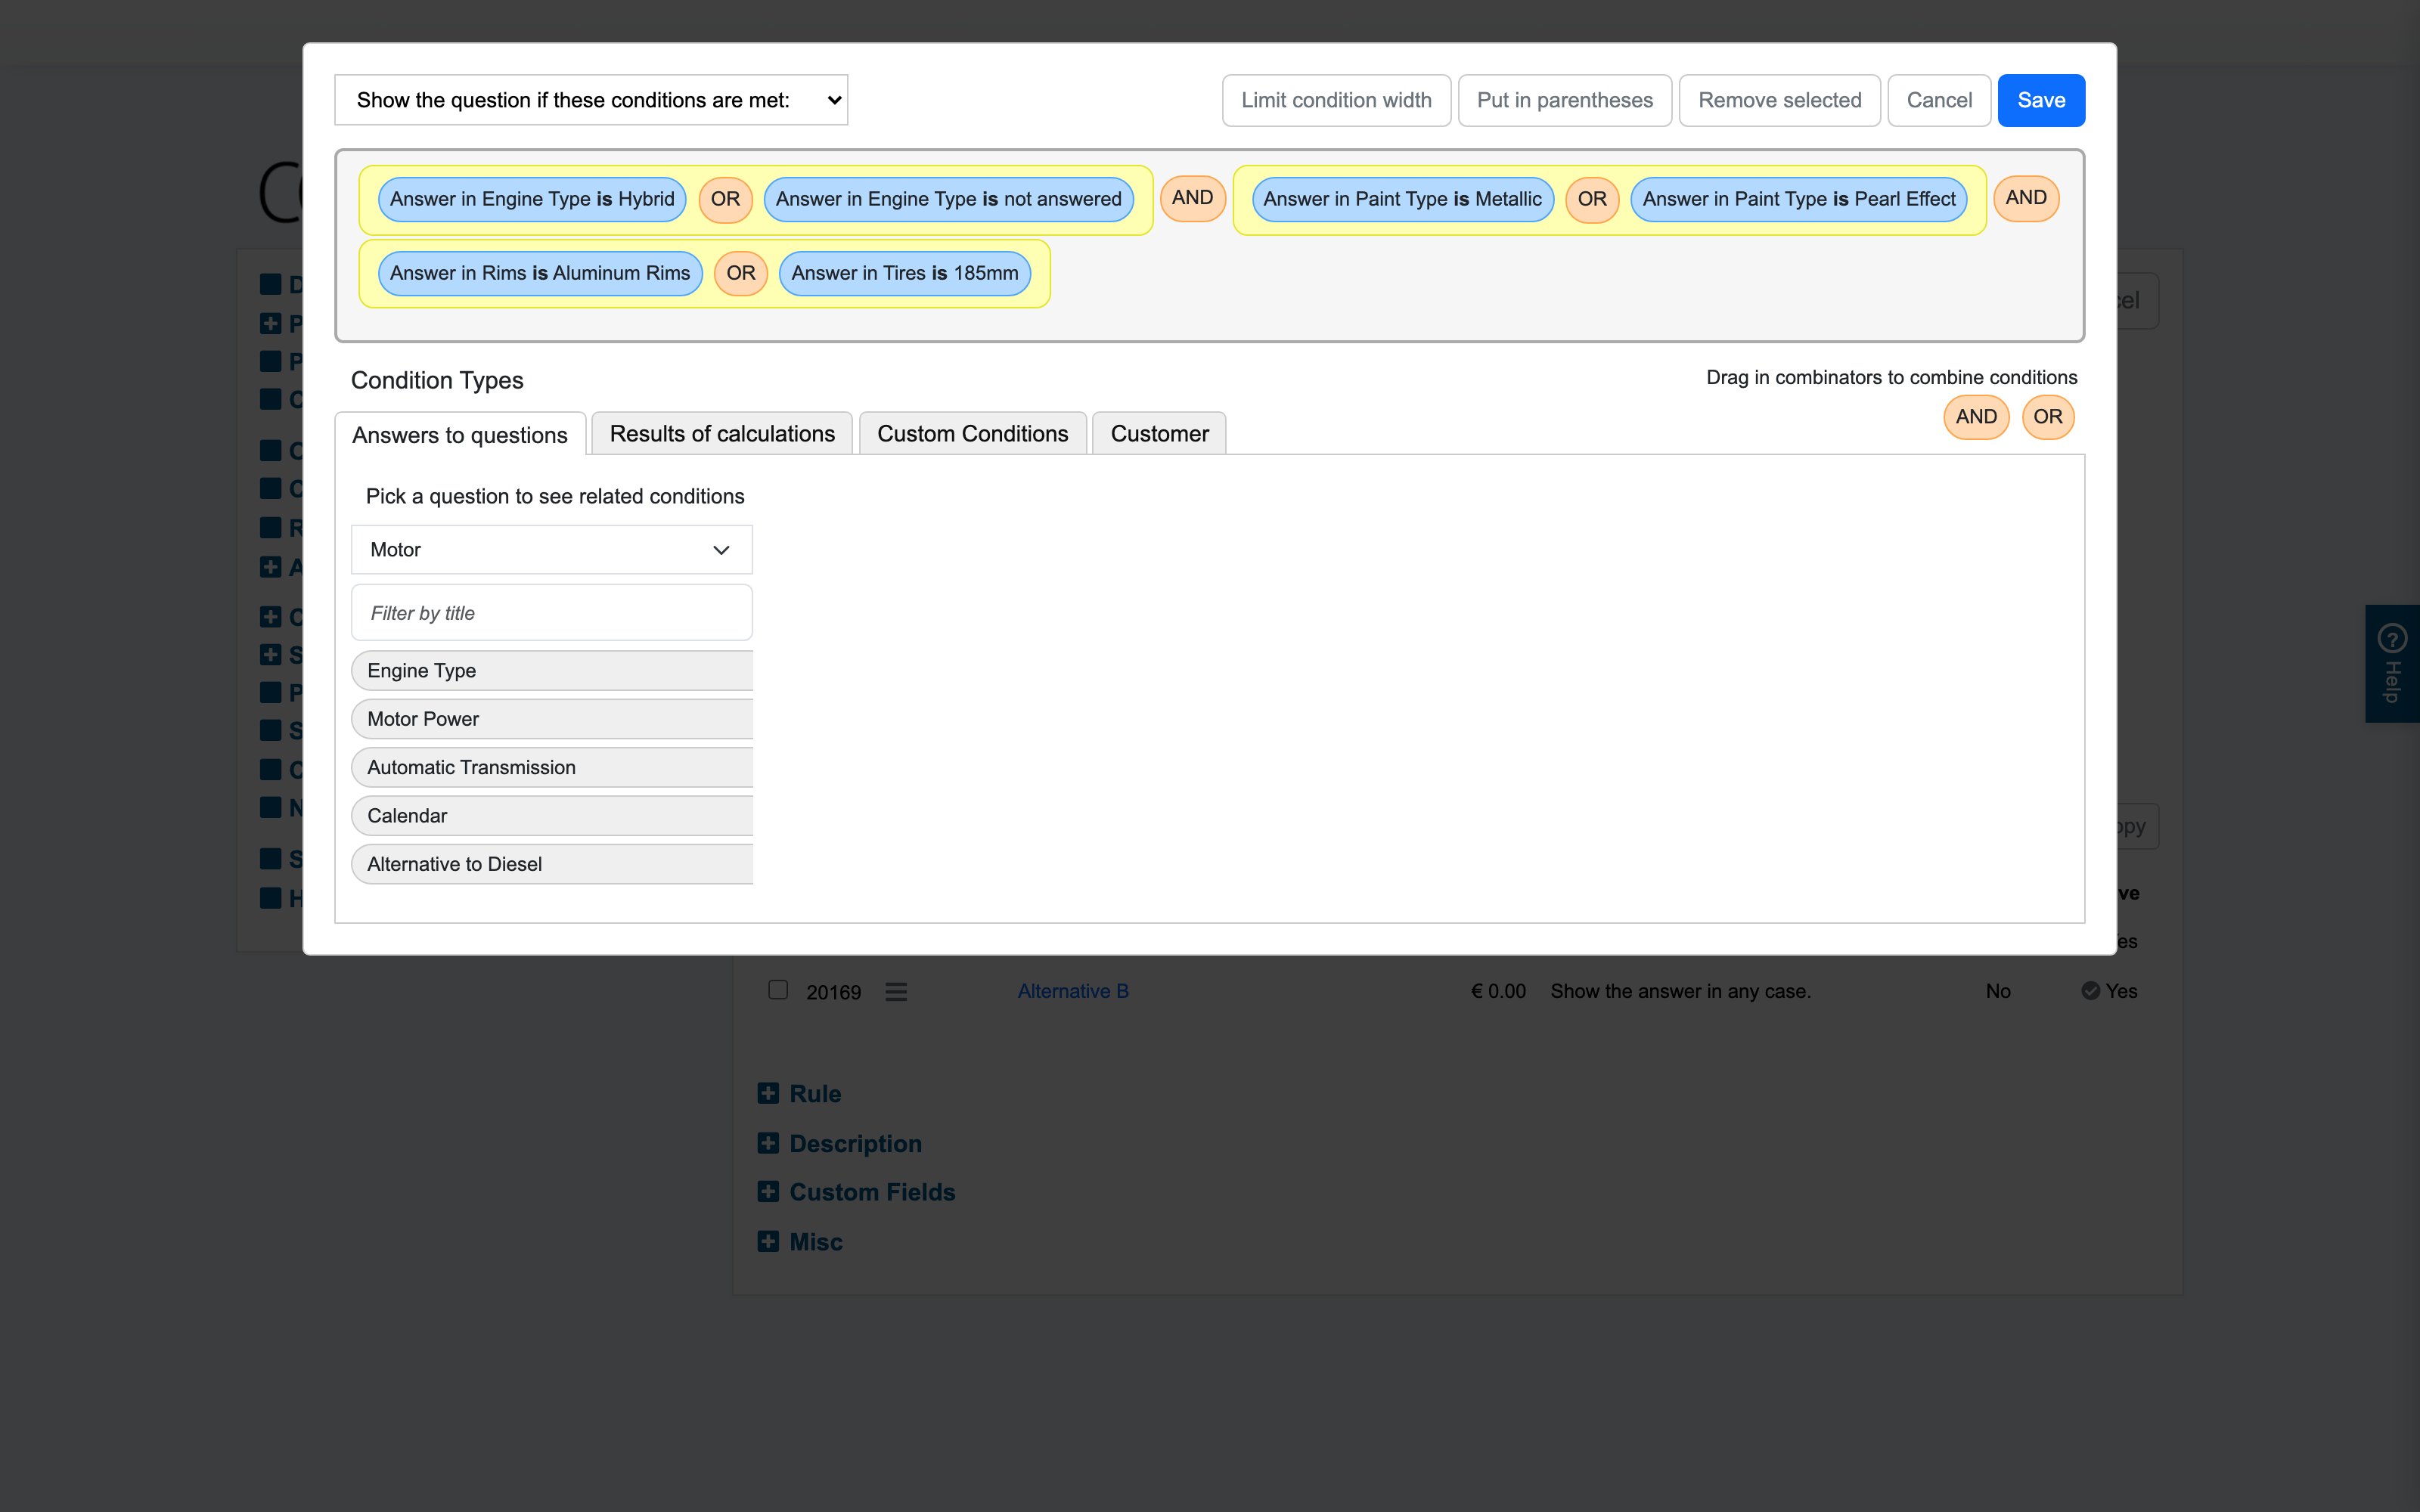Open the Motor question group dropdown
The image size is (2420, 1512).
pyautogui.click(x=551, y=550)
